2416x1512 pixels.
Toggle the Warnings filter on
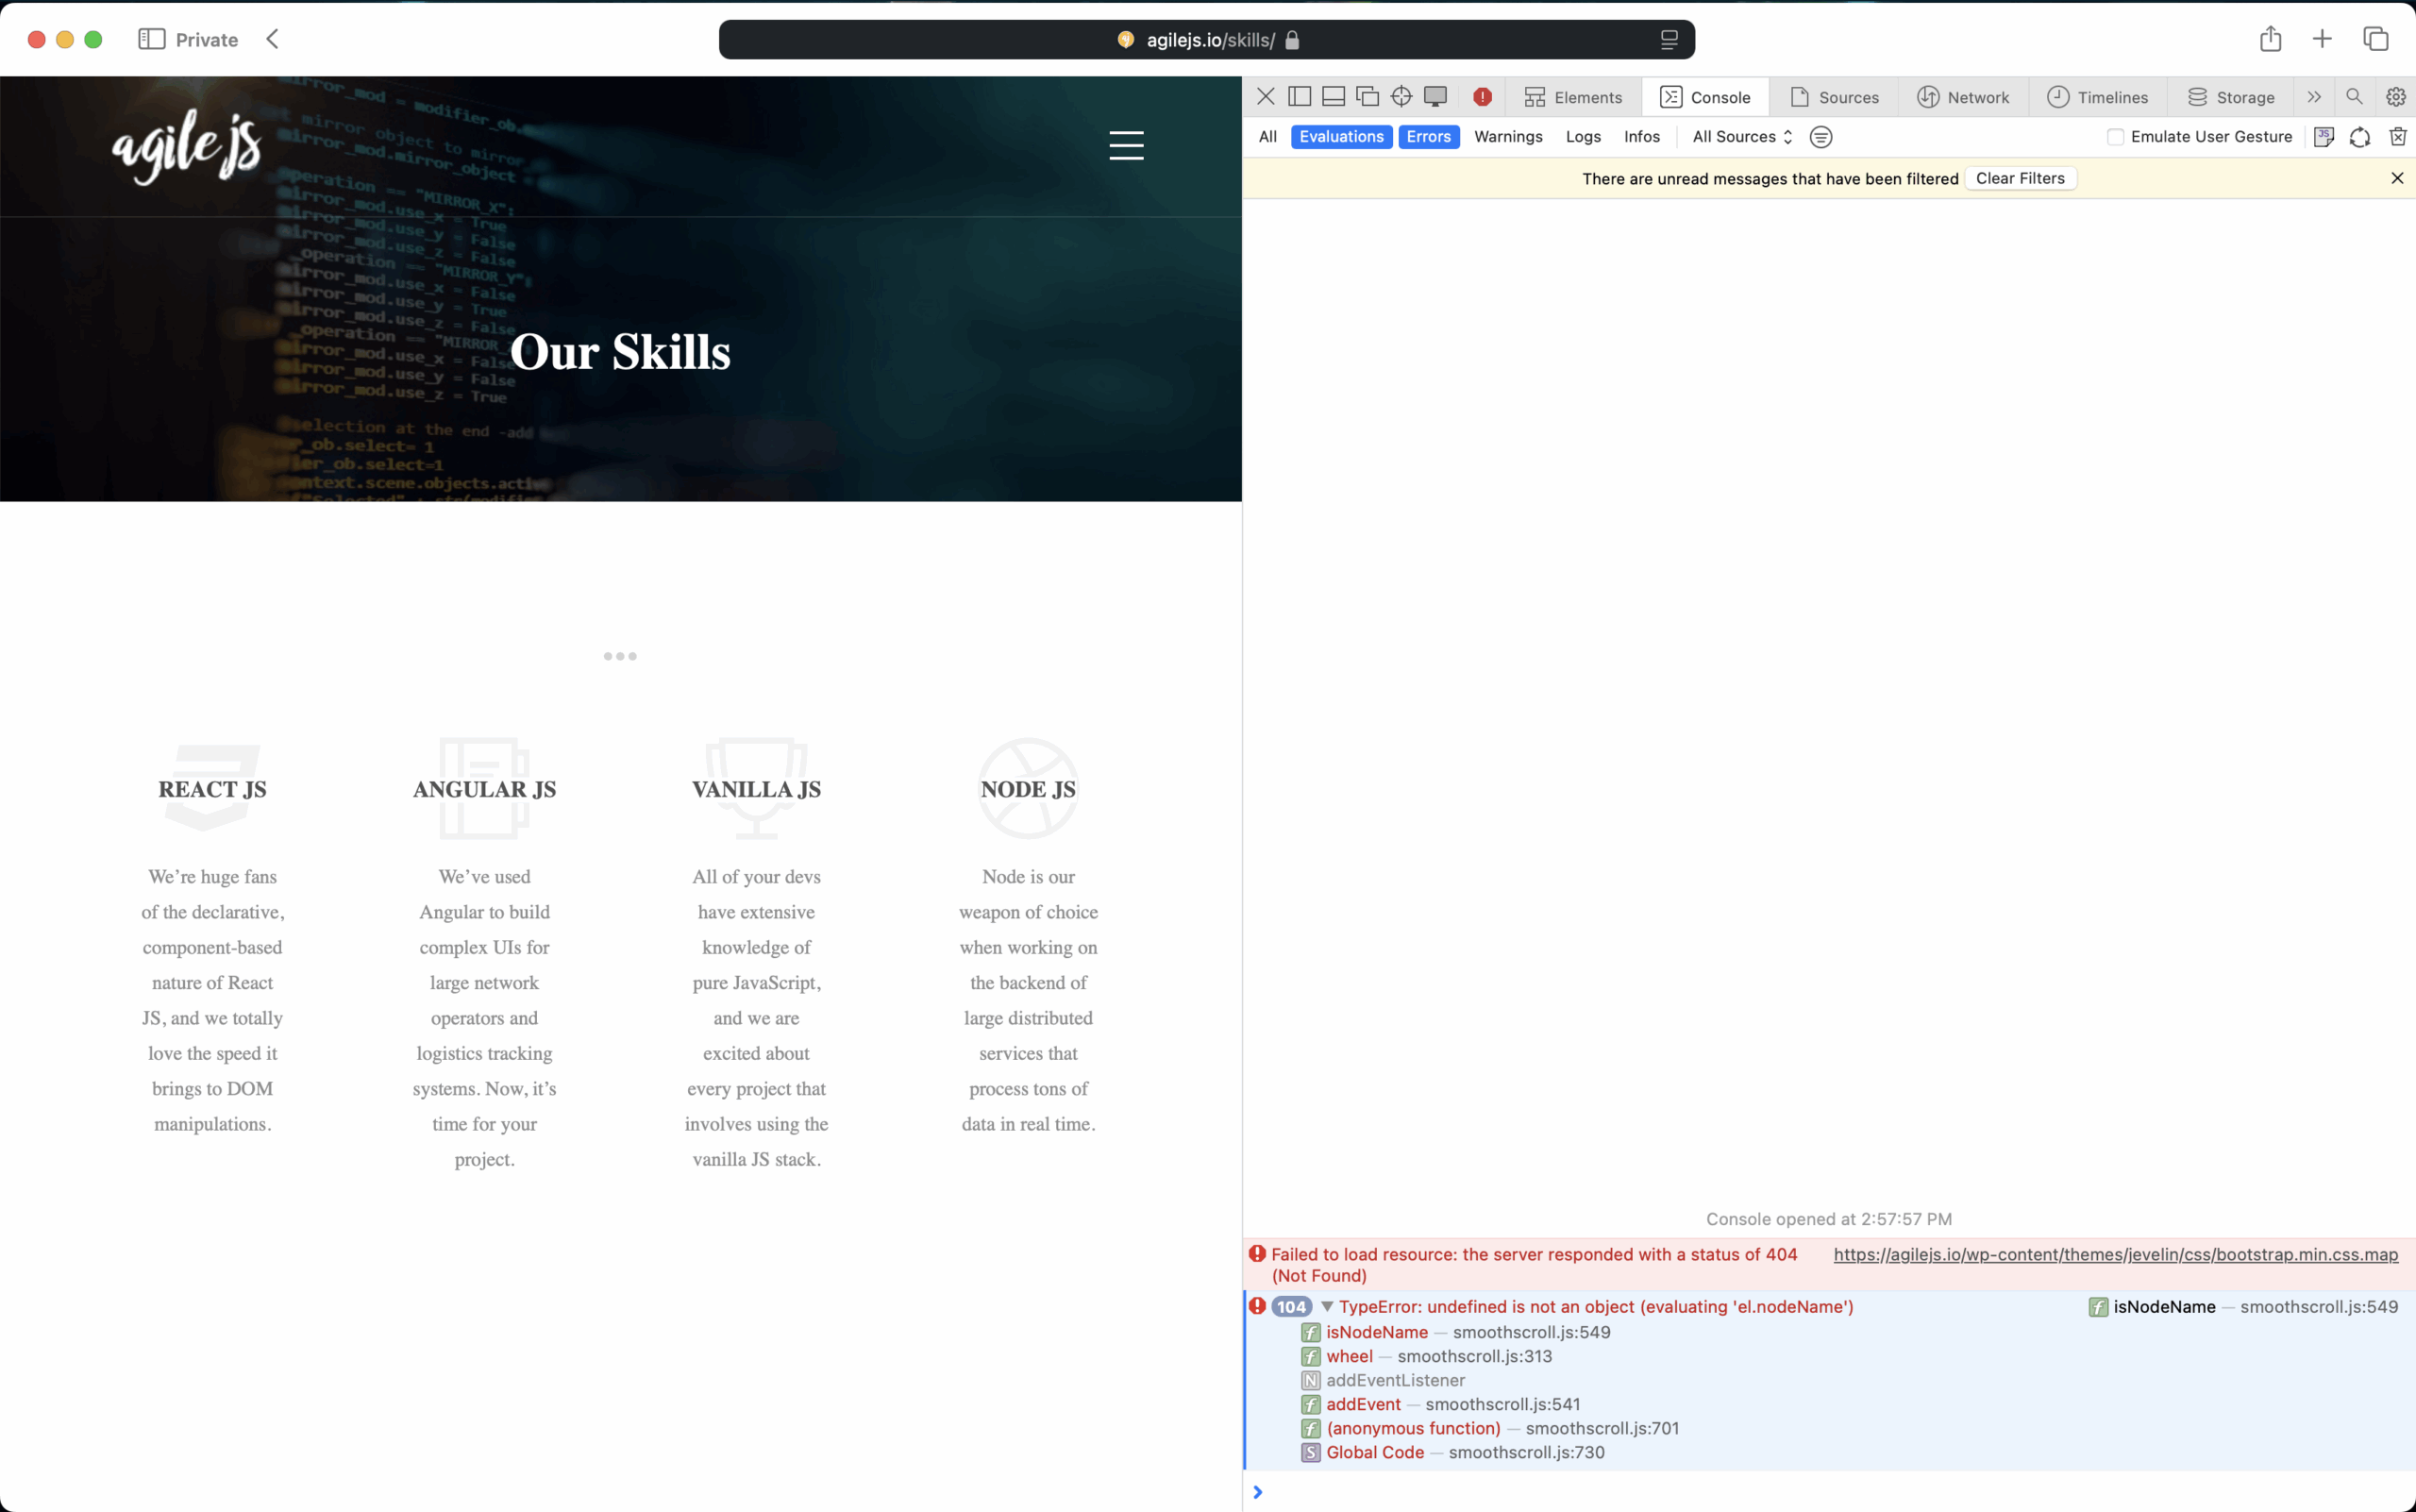[1507, 137]
